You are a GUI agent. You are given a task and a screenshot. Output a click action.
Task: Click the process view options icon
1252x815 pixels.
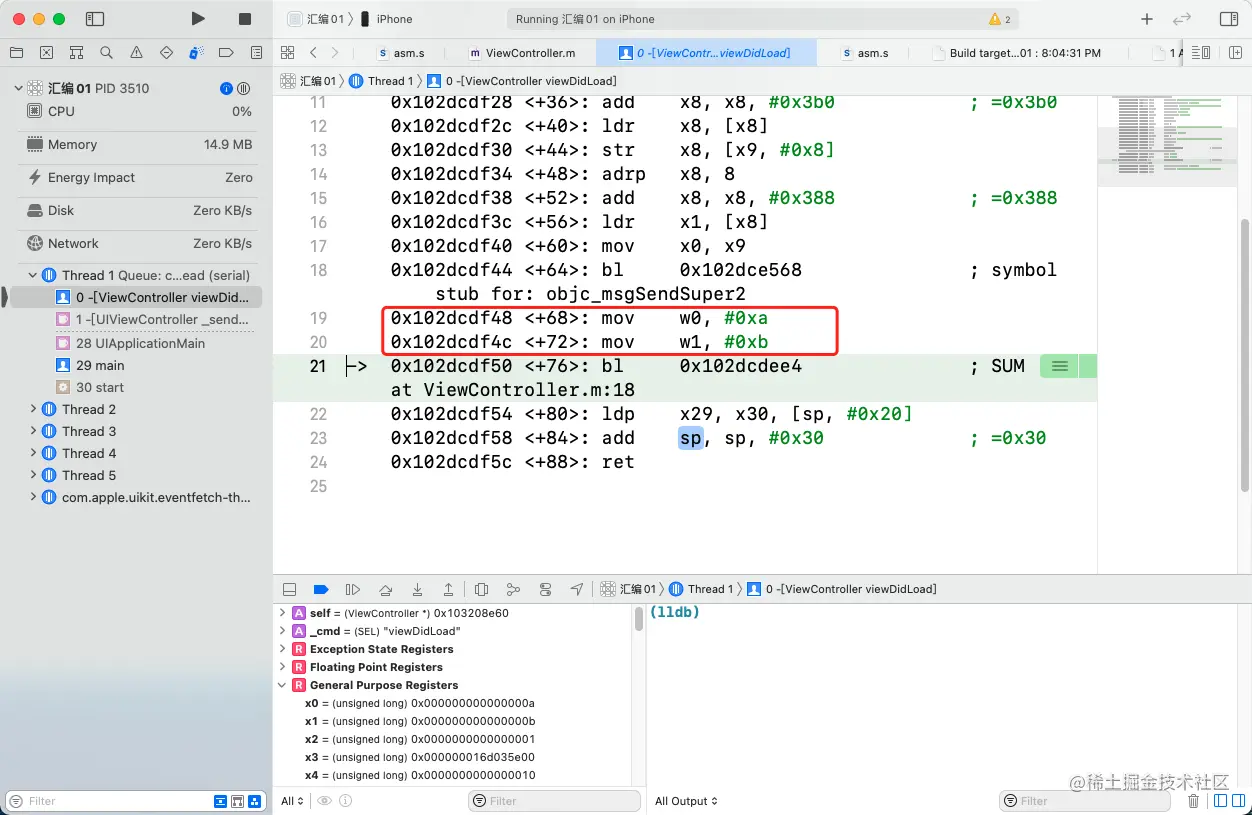tap(243, 88)
